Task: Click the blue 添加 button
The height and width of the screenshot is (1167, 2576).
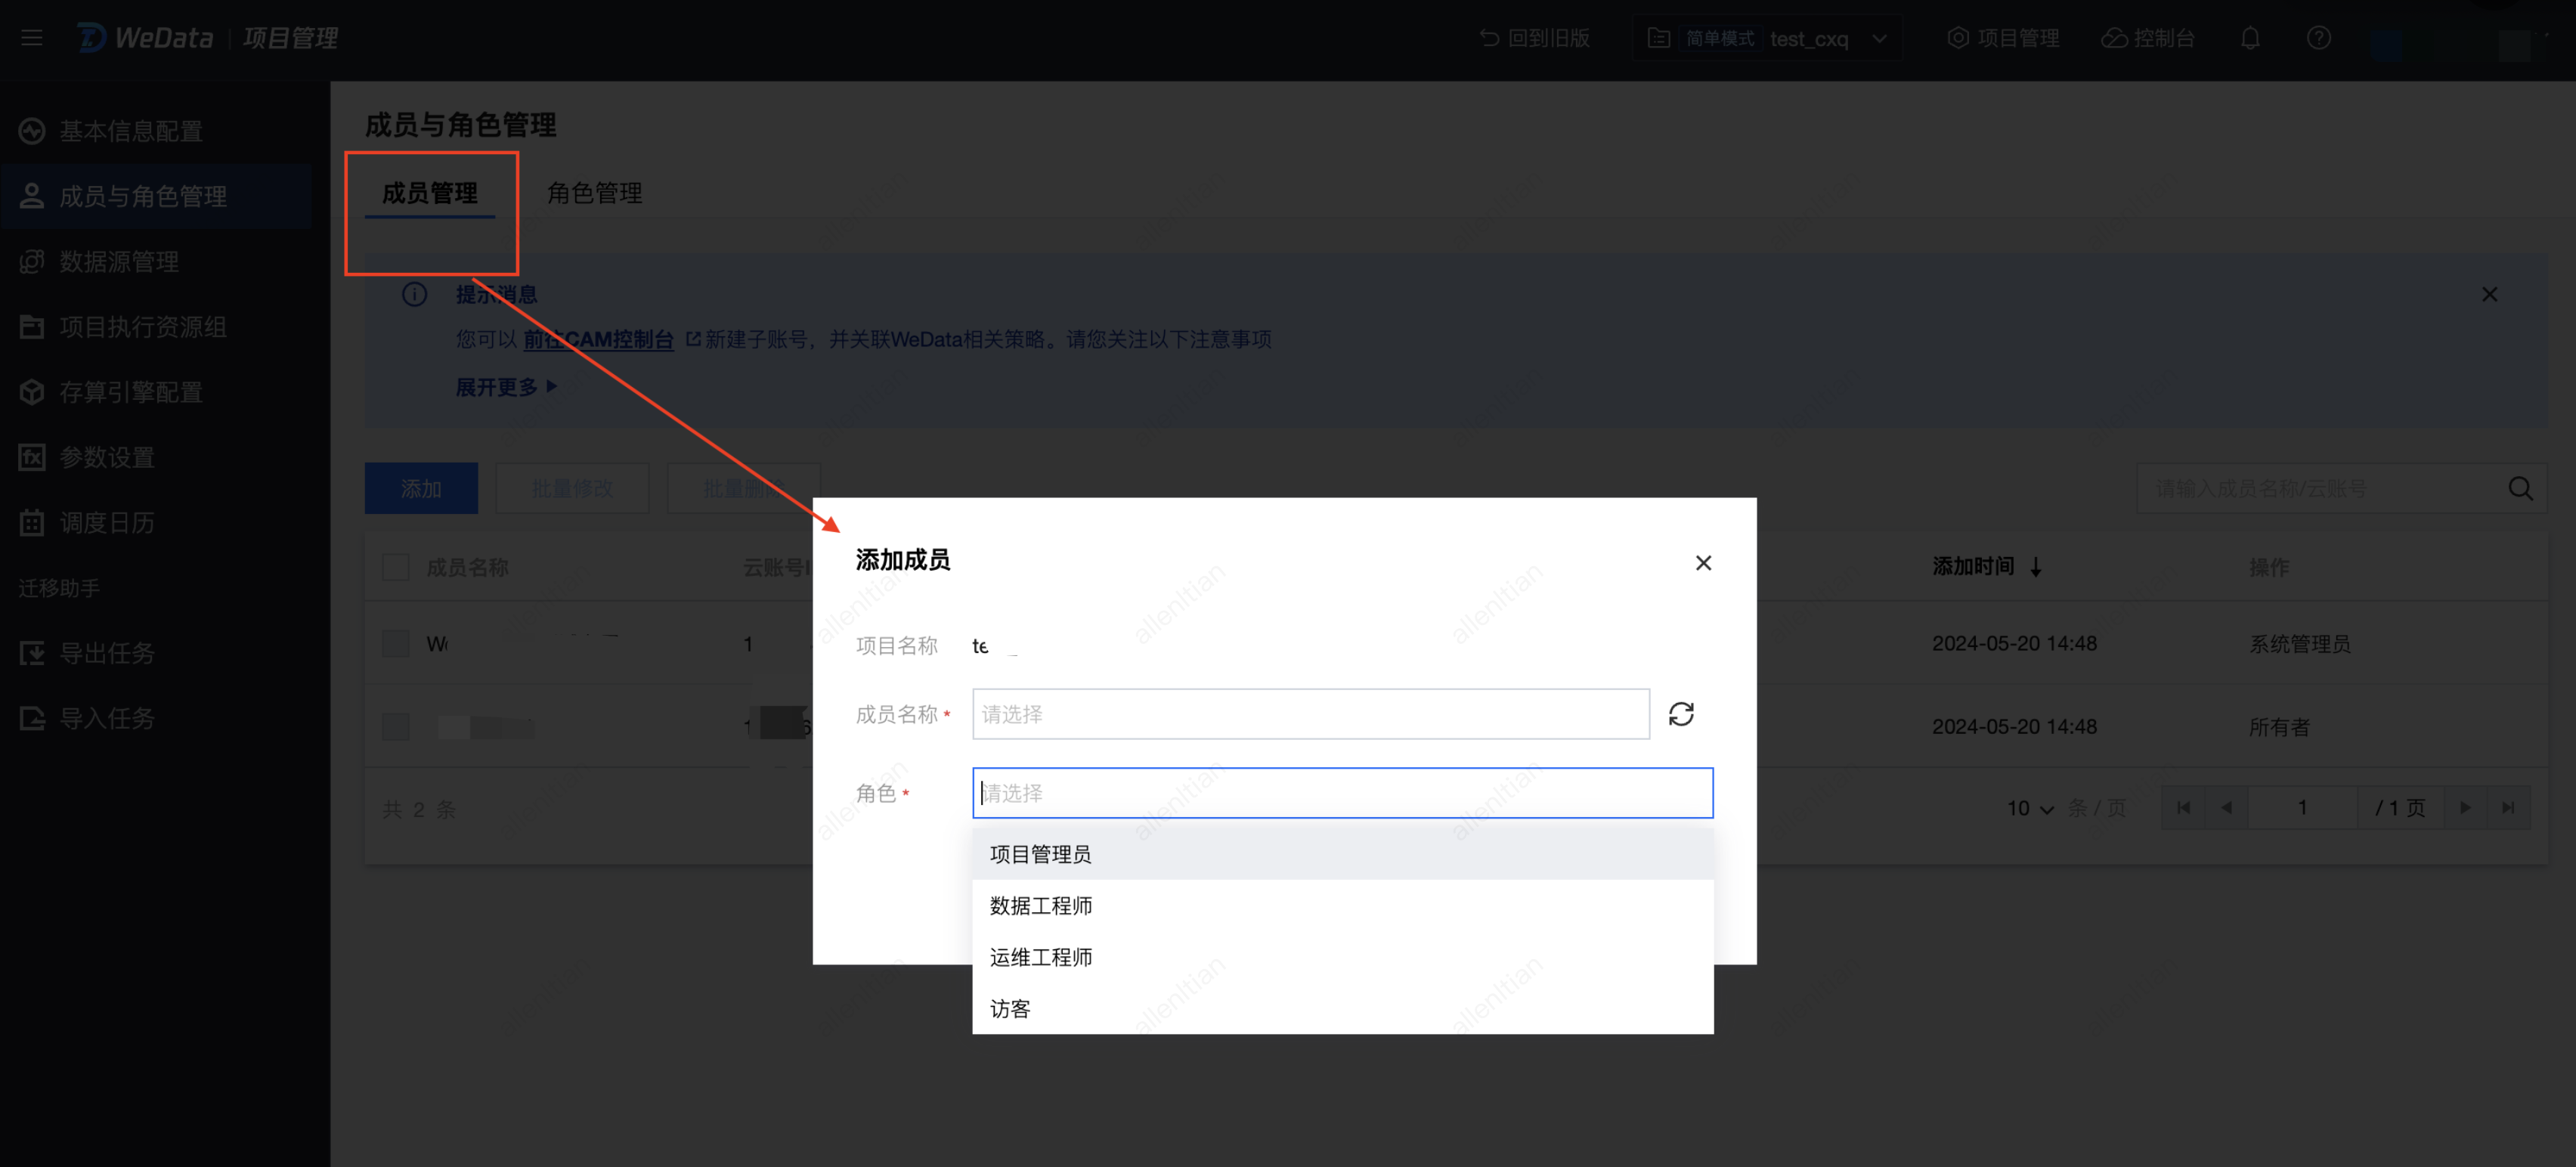Action: (x=421, y=488)
